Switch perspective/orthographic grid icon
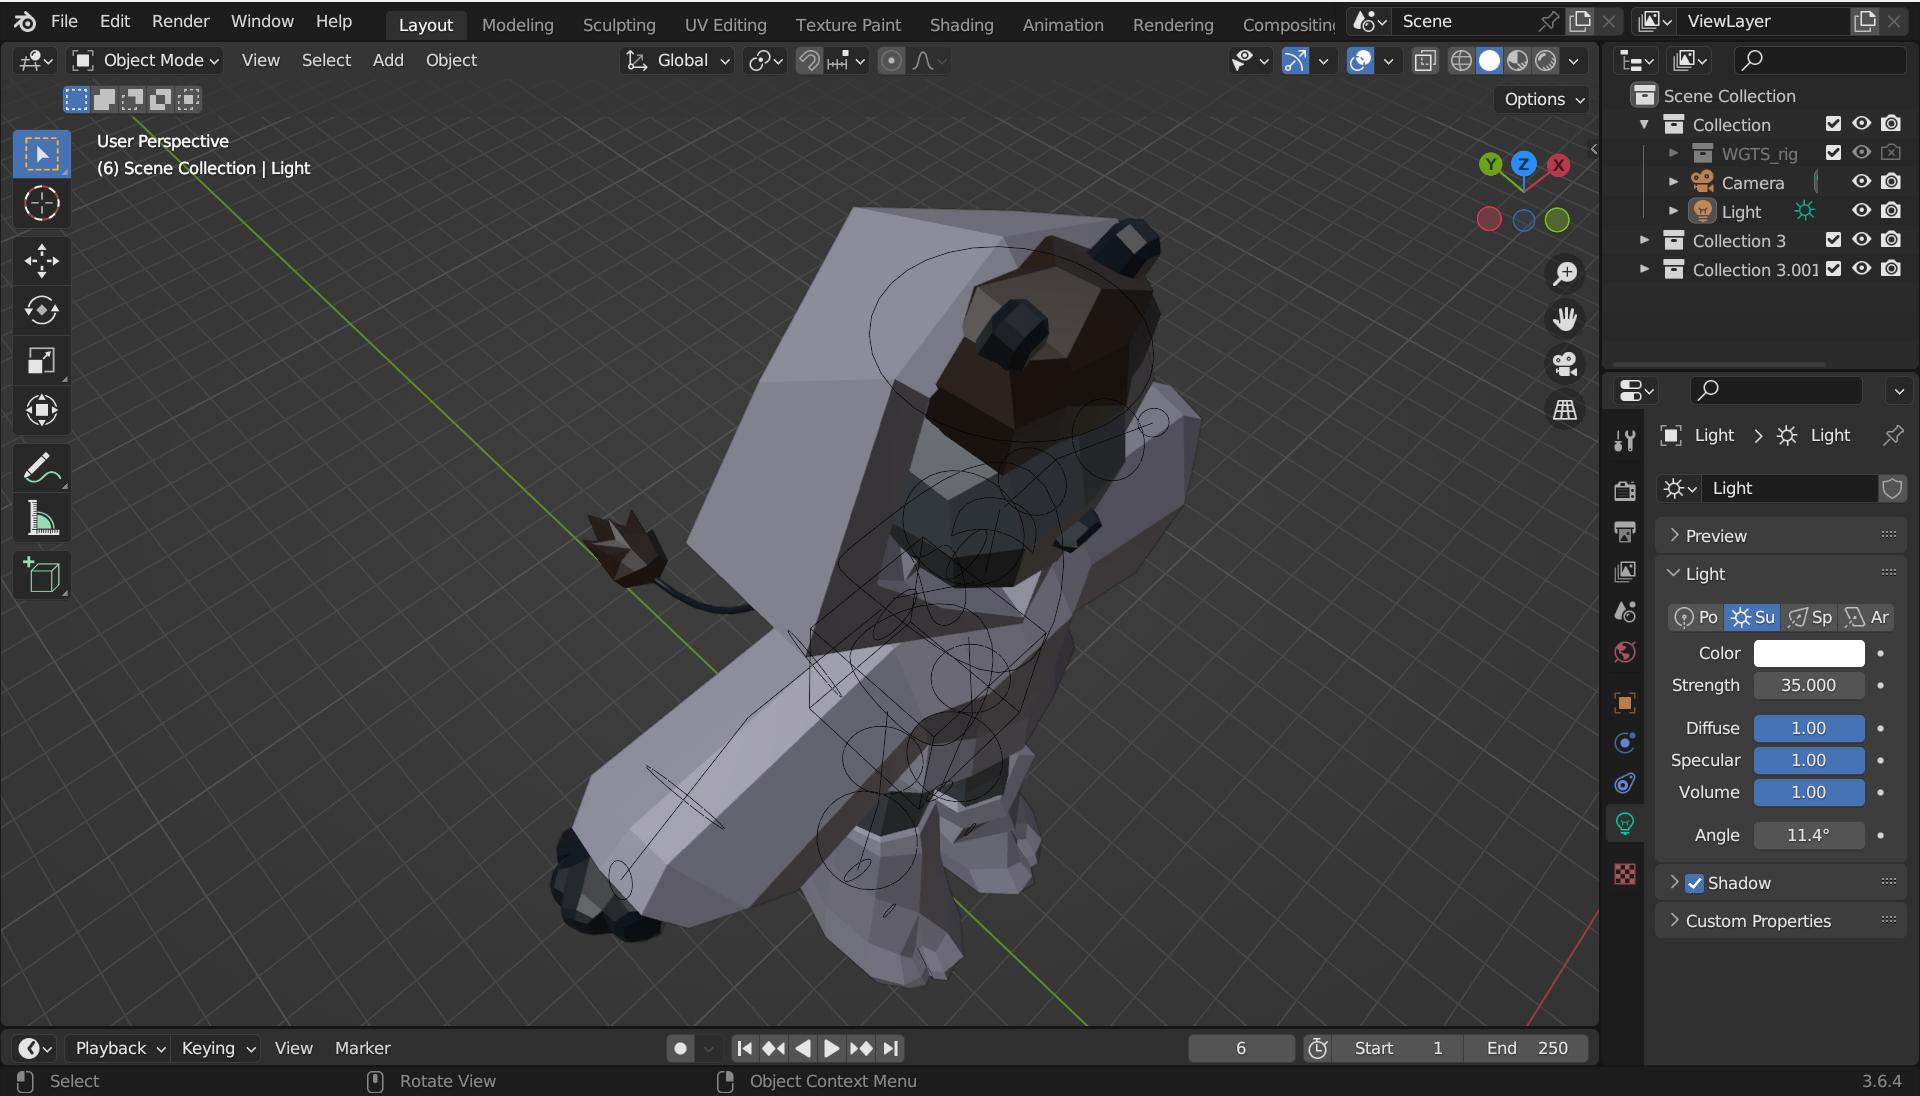Screen dimensions: 1920x1096 pyautogui.click(x=1565, y=410)
